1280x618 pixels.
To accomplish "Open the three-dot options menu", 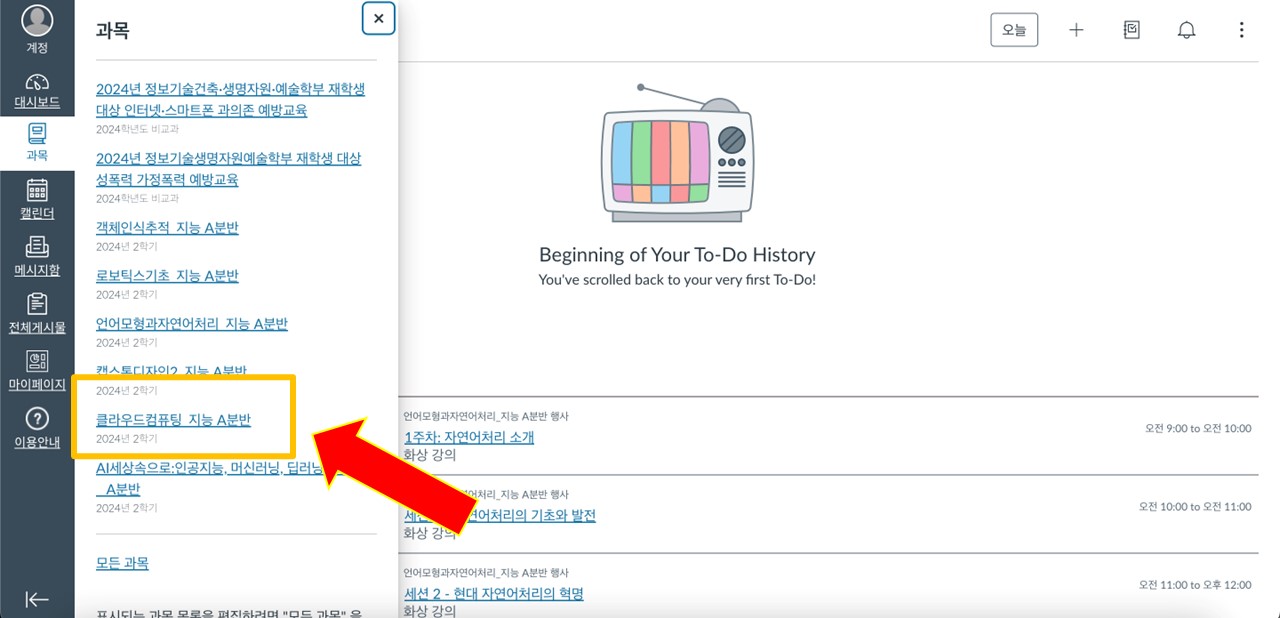I will (1241, 30).
